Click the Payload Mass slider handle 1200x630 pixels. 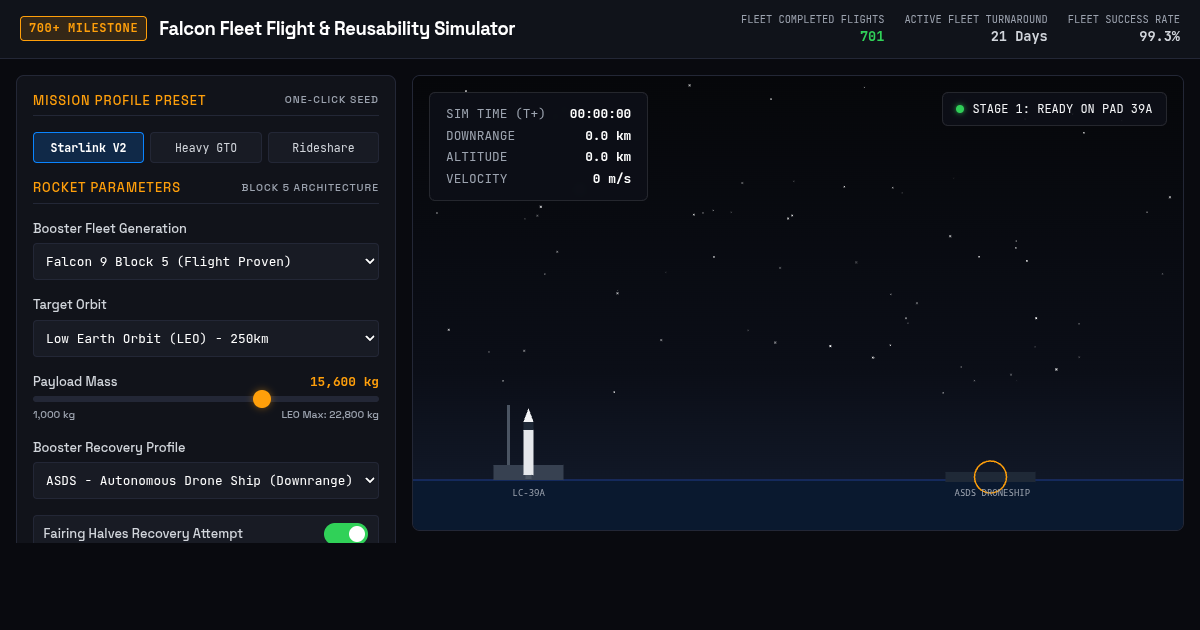[x=262, y=399]
